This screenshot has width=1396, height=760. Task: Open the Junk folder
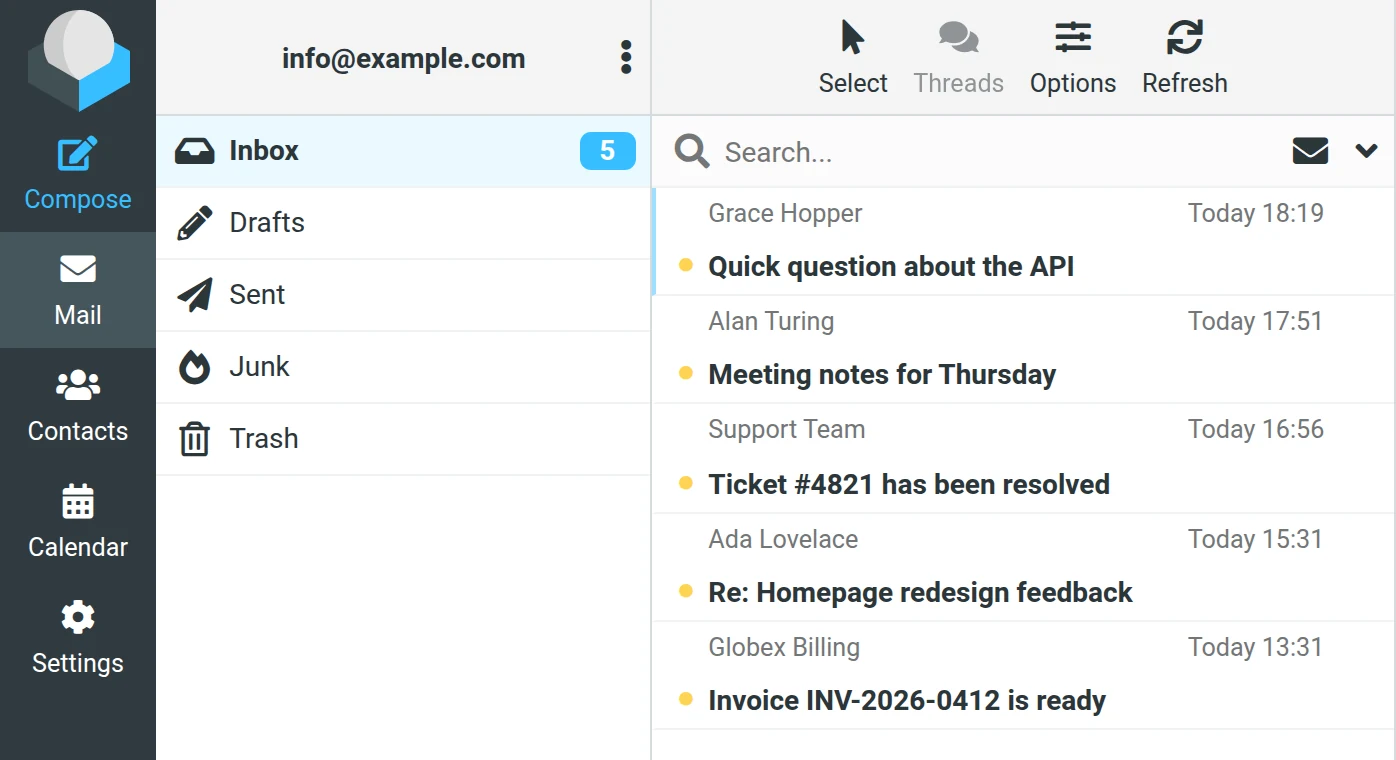(404, 367)
